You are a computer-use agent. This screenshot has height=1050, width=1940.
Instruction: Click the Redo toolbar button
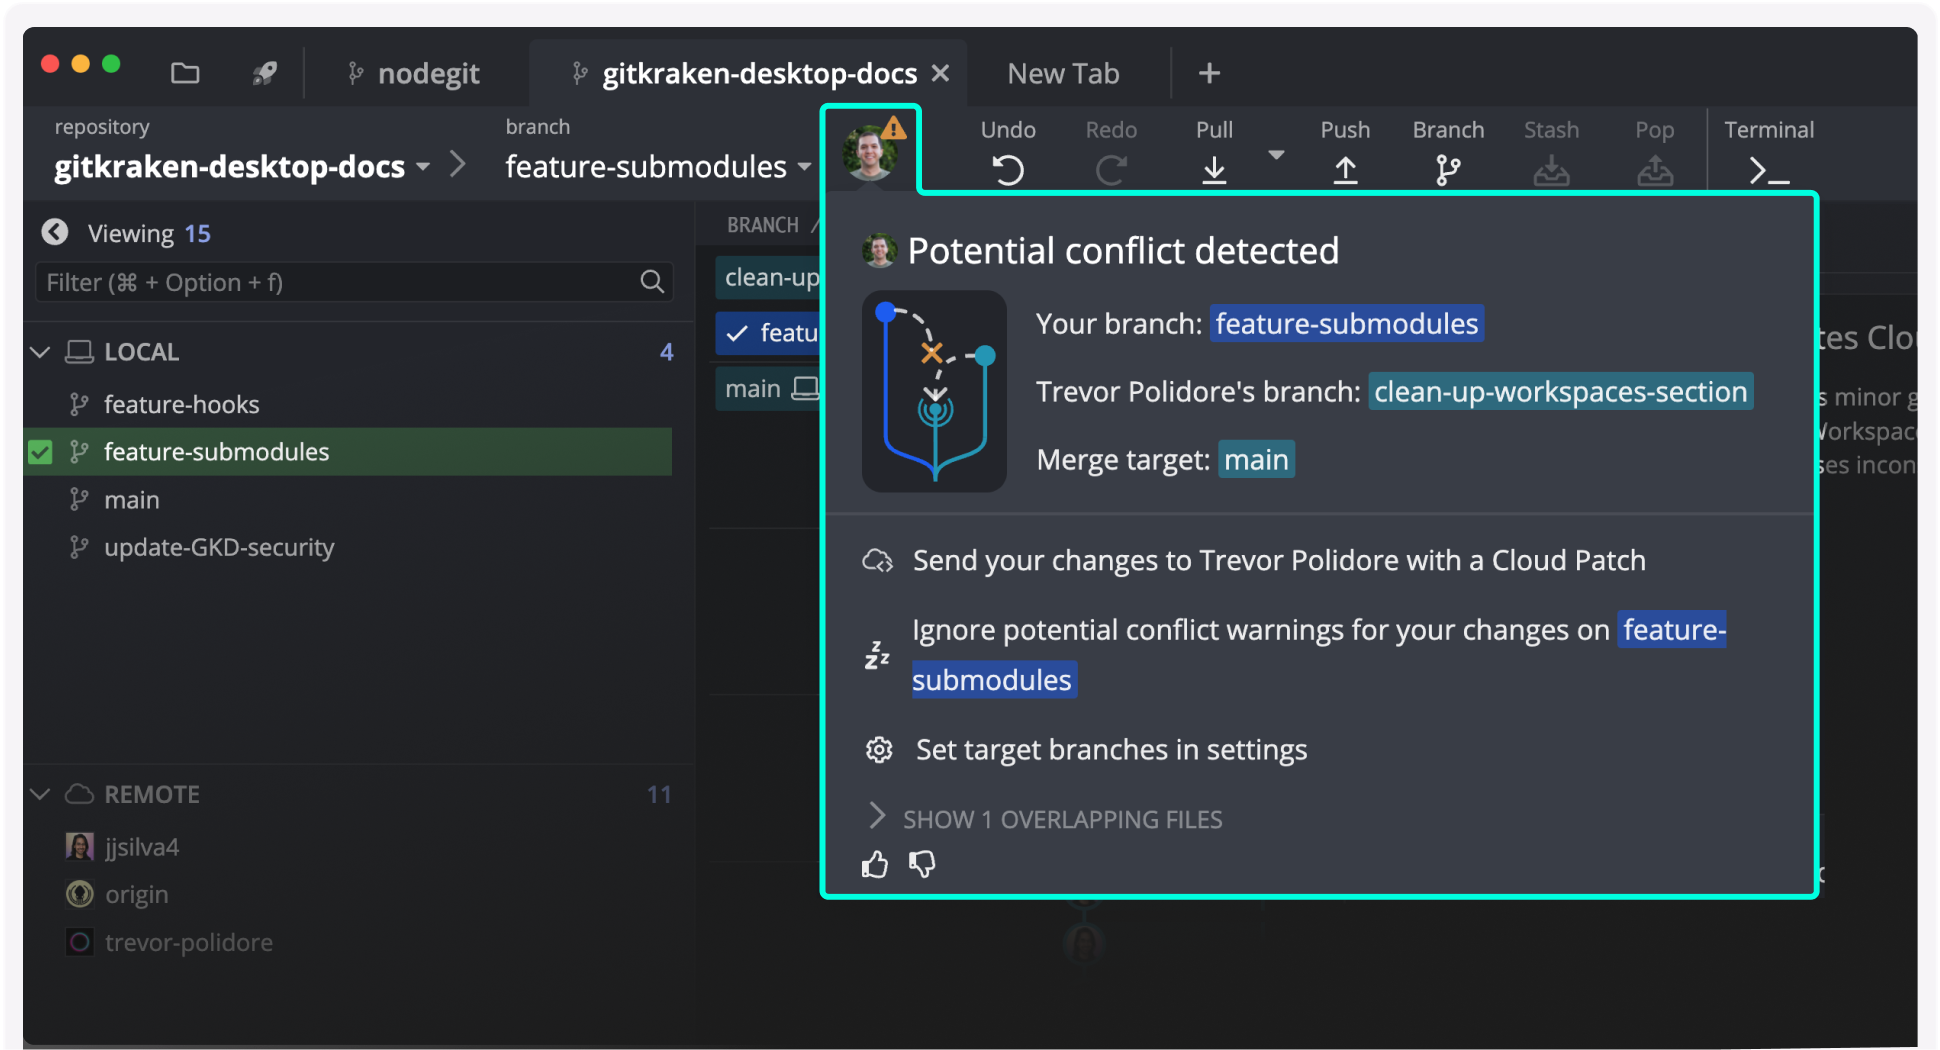pos(1111,151)
